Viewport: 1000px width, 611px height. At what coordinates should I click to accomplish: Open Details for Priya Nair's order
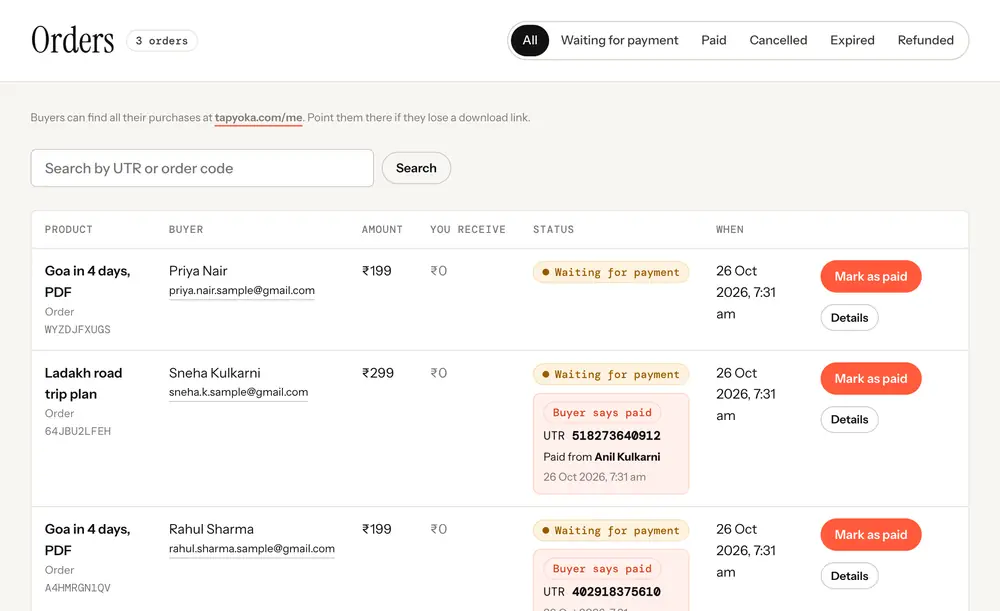coord(849,318)
